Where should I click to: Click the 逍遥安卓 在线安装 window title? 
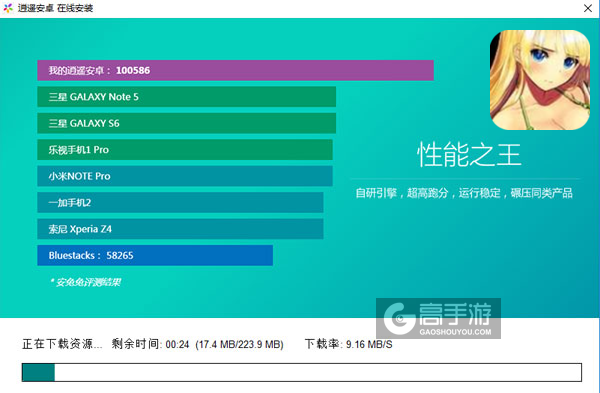[x=55, y=8]
